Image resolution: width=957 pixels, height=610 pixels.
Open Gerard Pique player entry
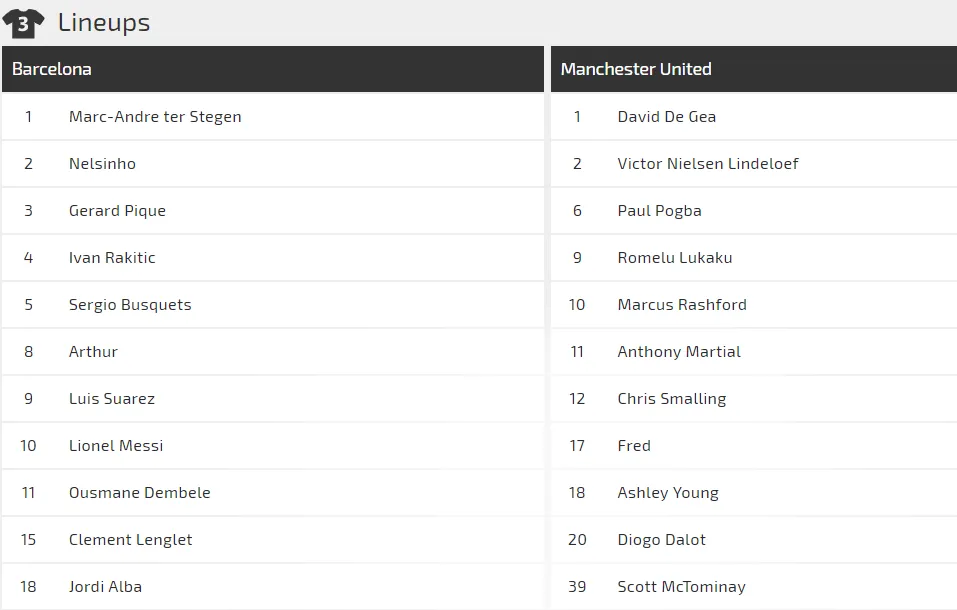coord(117,211)
